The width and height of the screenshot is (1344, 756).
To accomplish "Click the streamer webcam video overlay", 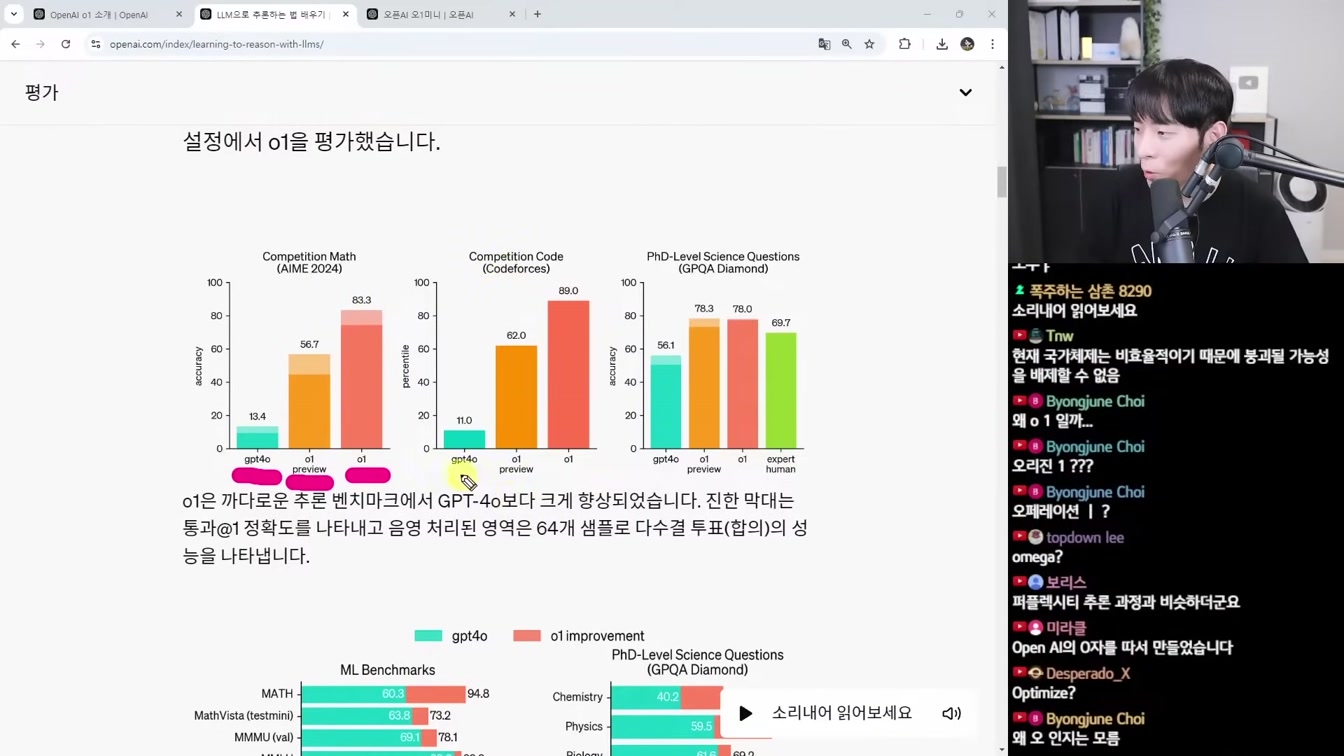I will point(1176,131).
